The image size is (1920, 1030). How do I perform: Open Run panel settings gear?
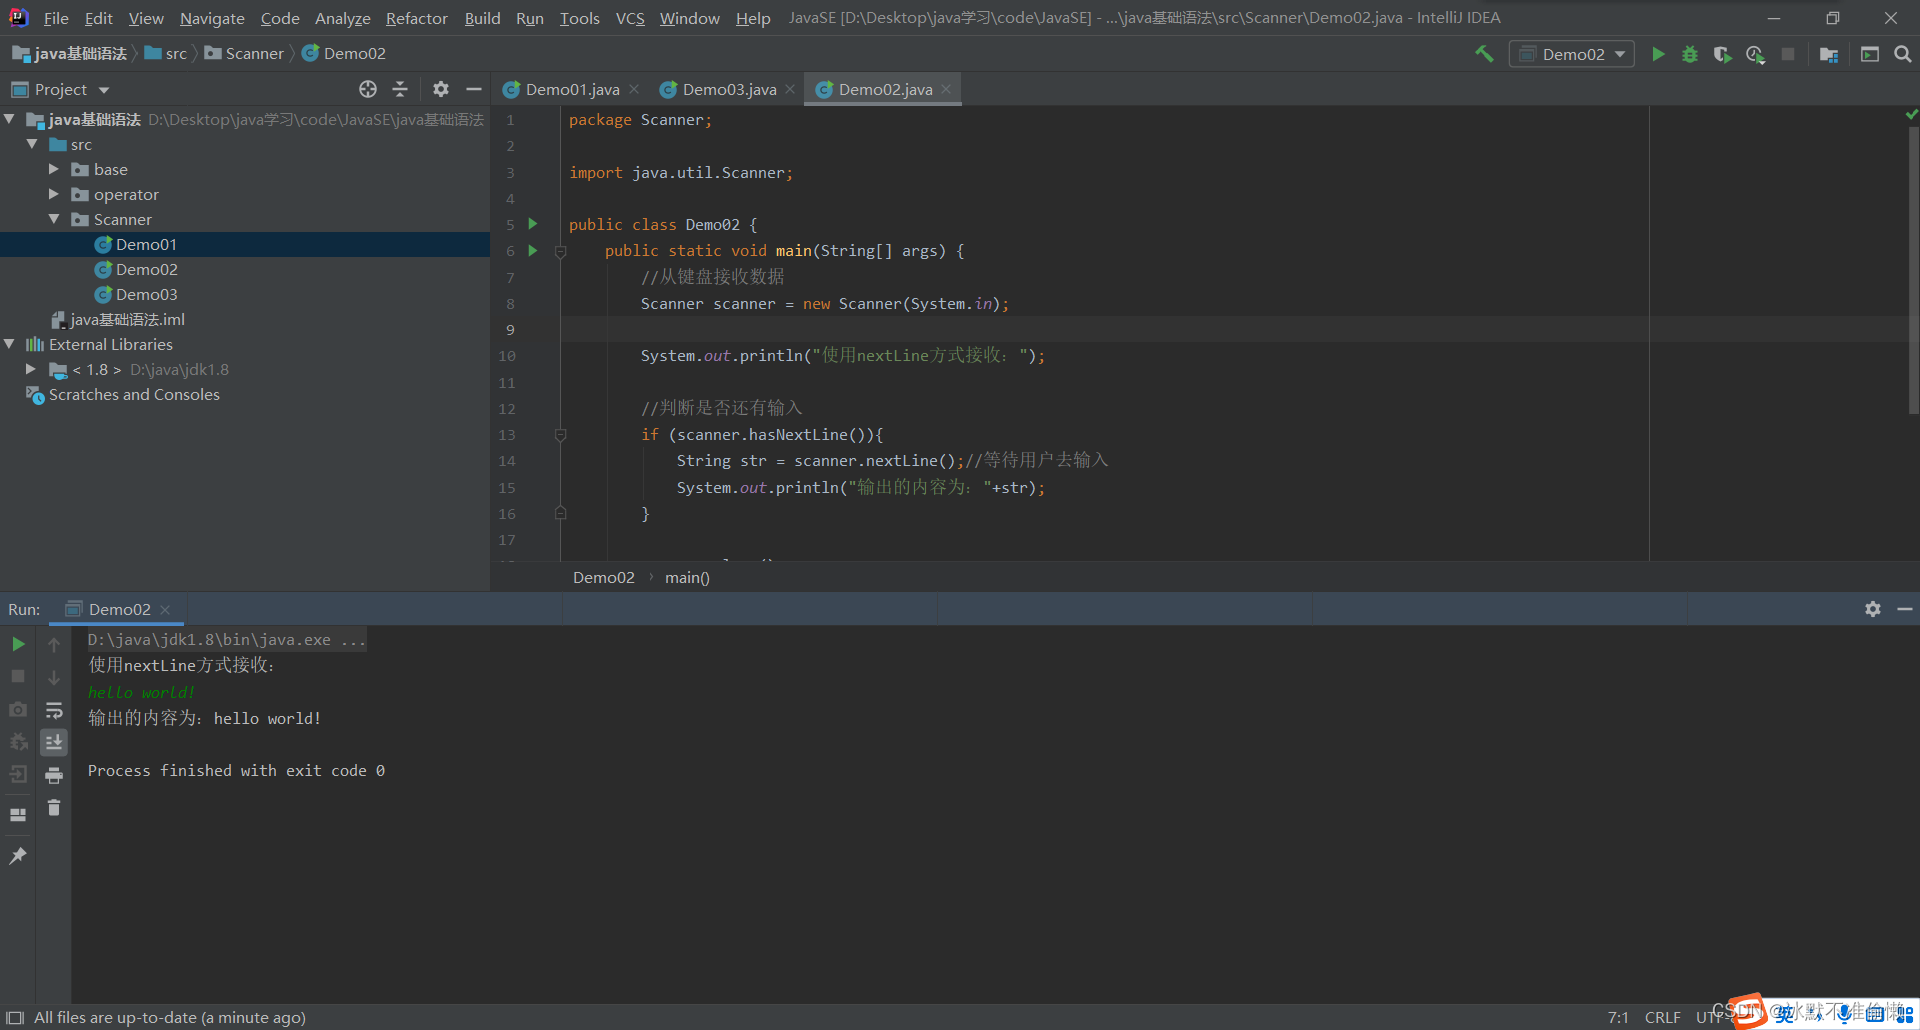(x=1873, y=609)
